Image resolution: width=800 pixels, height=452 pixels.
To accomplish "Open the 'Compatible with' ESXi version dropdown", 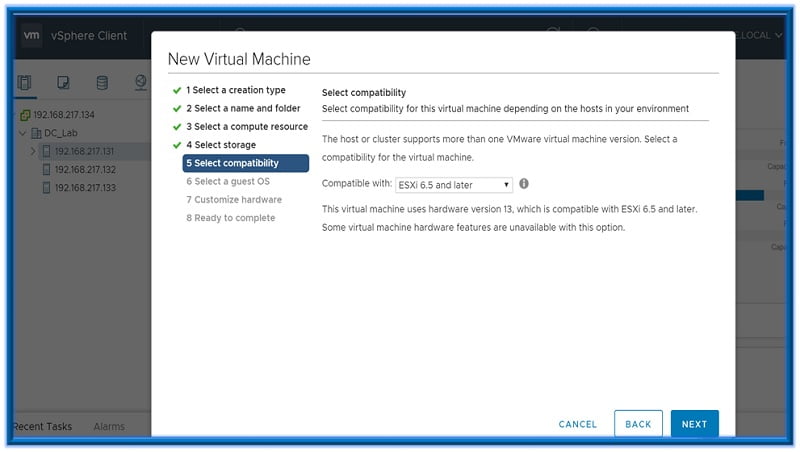I will [454, 185].
